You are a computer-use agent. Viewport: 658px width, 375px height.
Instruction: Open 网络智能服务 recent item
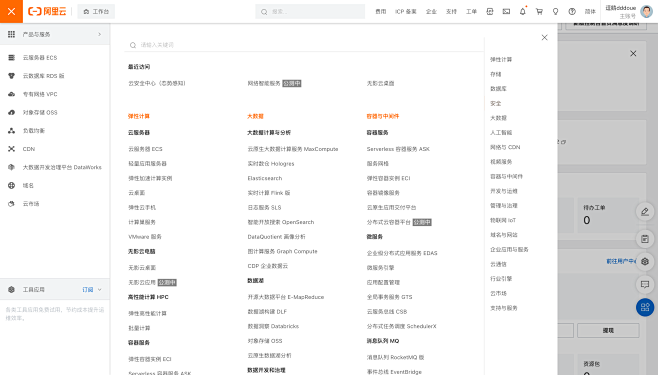coord(264,83)
